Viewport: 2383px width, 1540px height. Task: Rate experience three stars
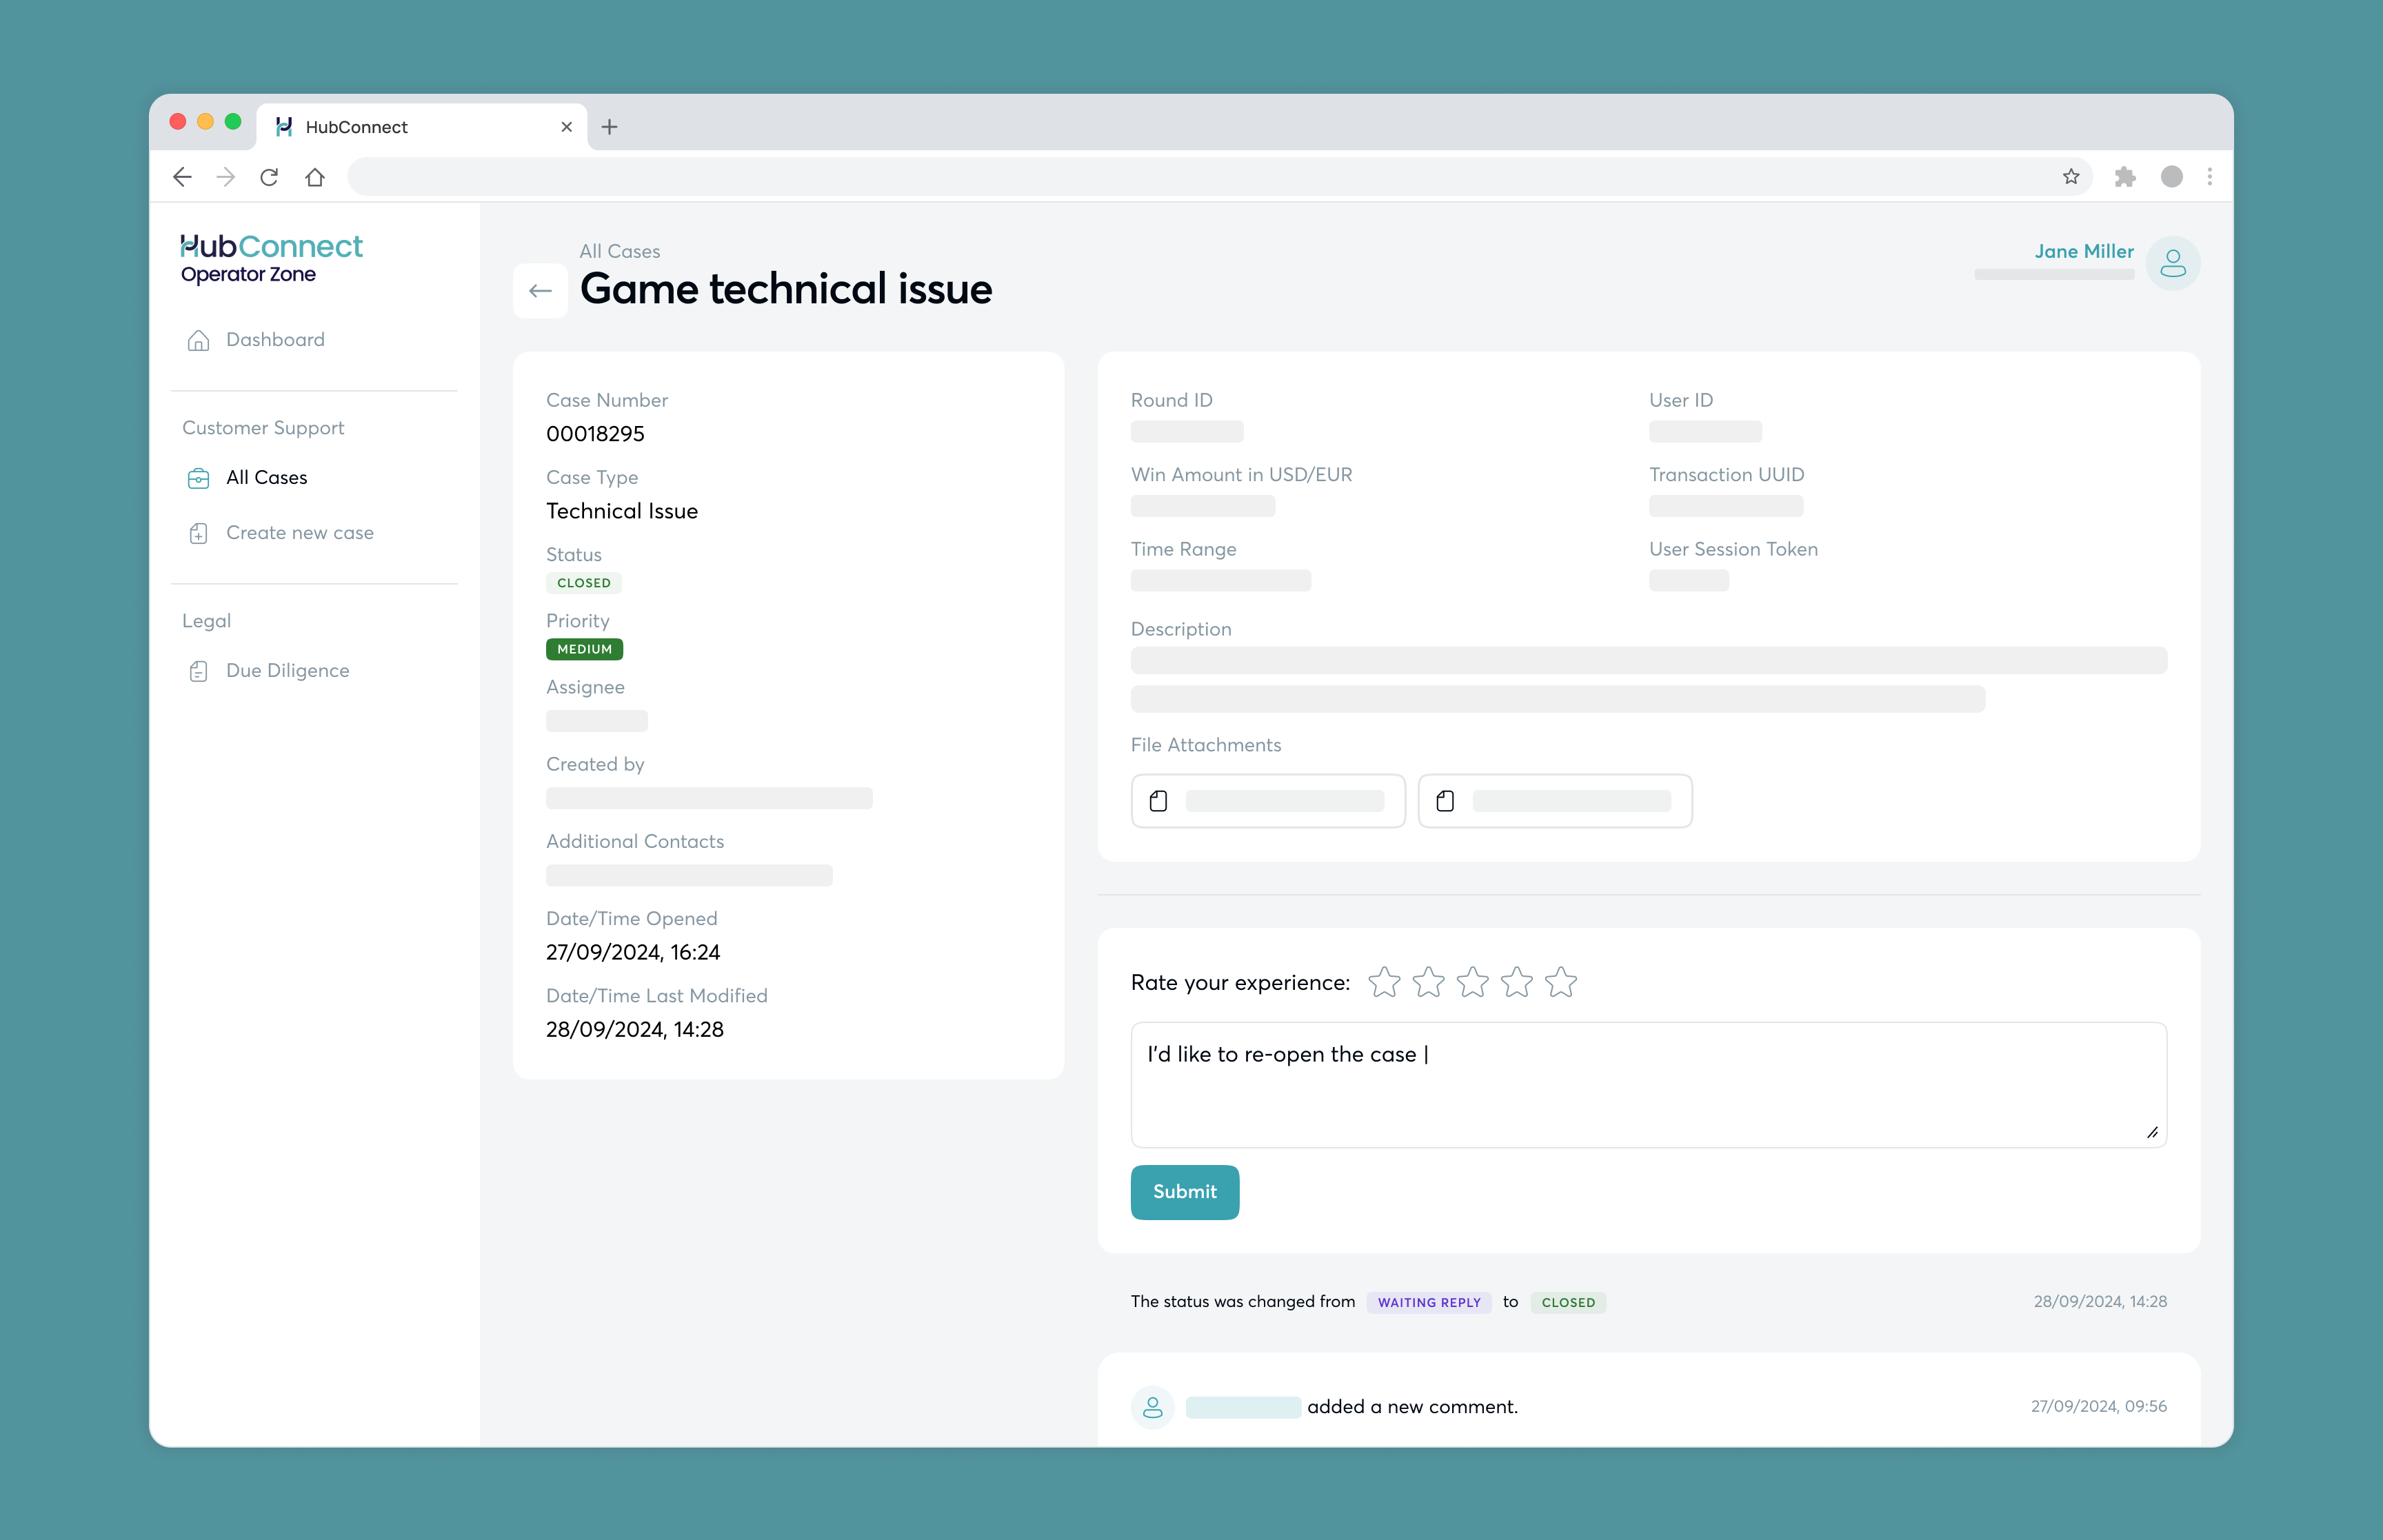pos(1472,982)
